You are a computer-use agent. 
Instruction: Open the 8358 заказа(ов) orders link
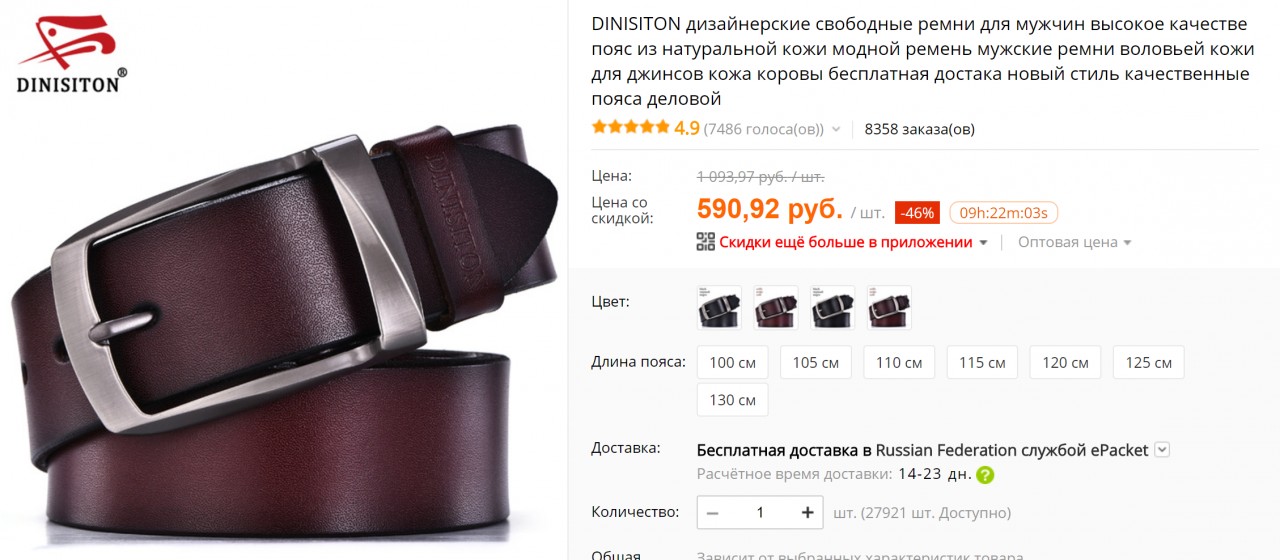tap(919, 129)
